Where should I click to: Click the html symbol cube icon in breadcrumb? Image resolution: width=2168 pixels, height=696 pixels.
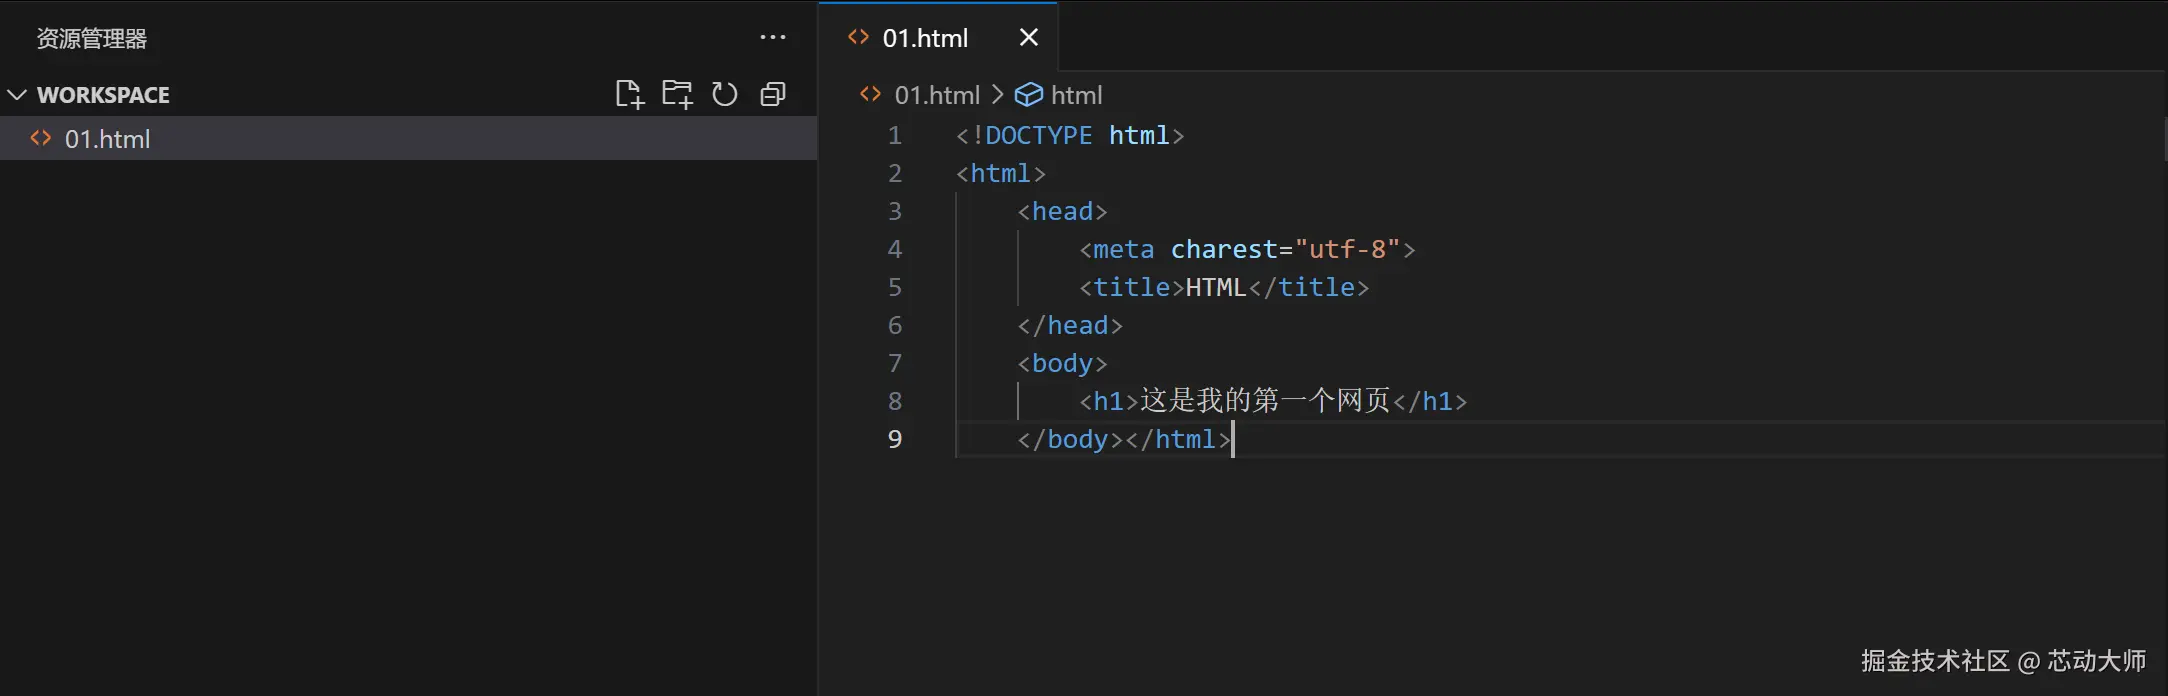pos(1028,94)
